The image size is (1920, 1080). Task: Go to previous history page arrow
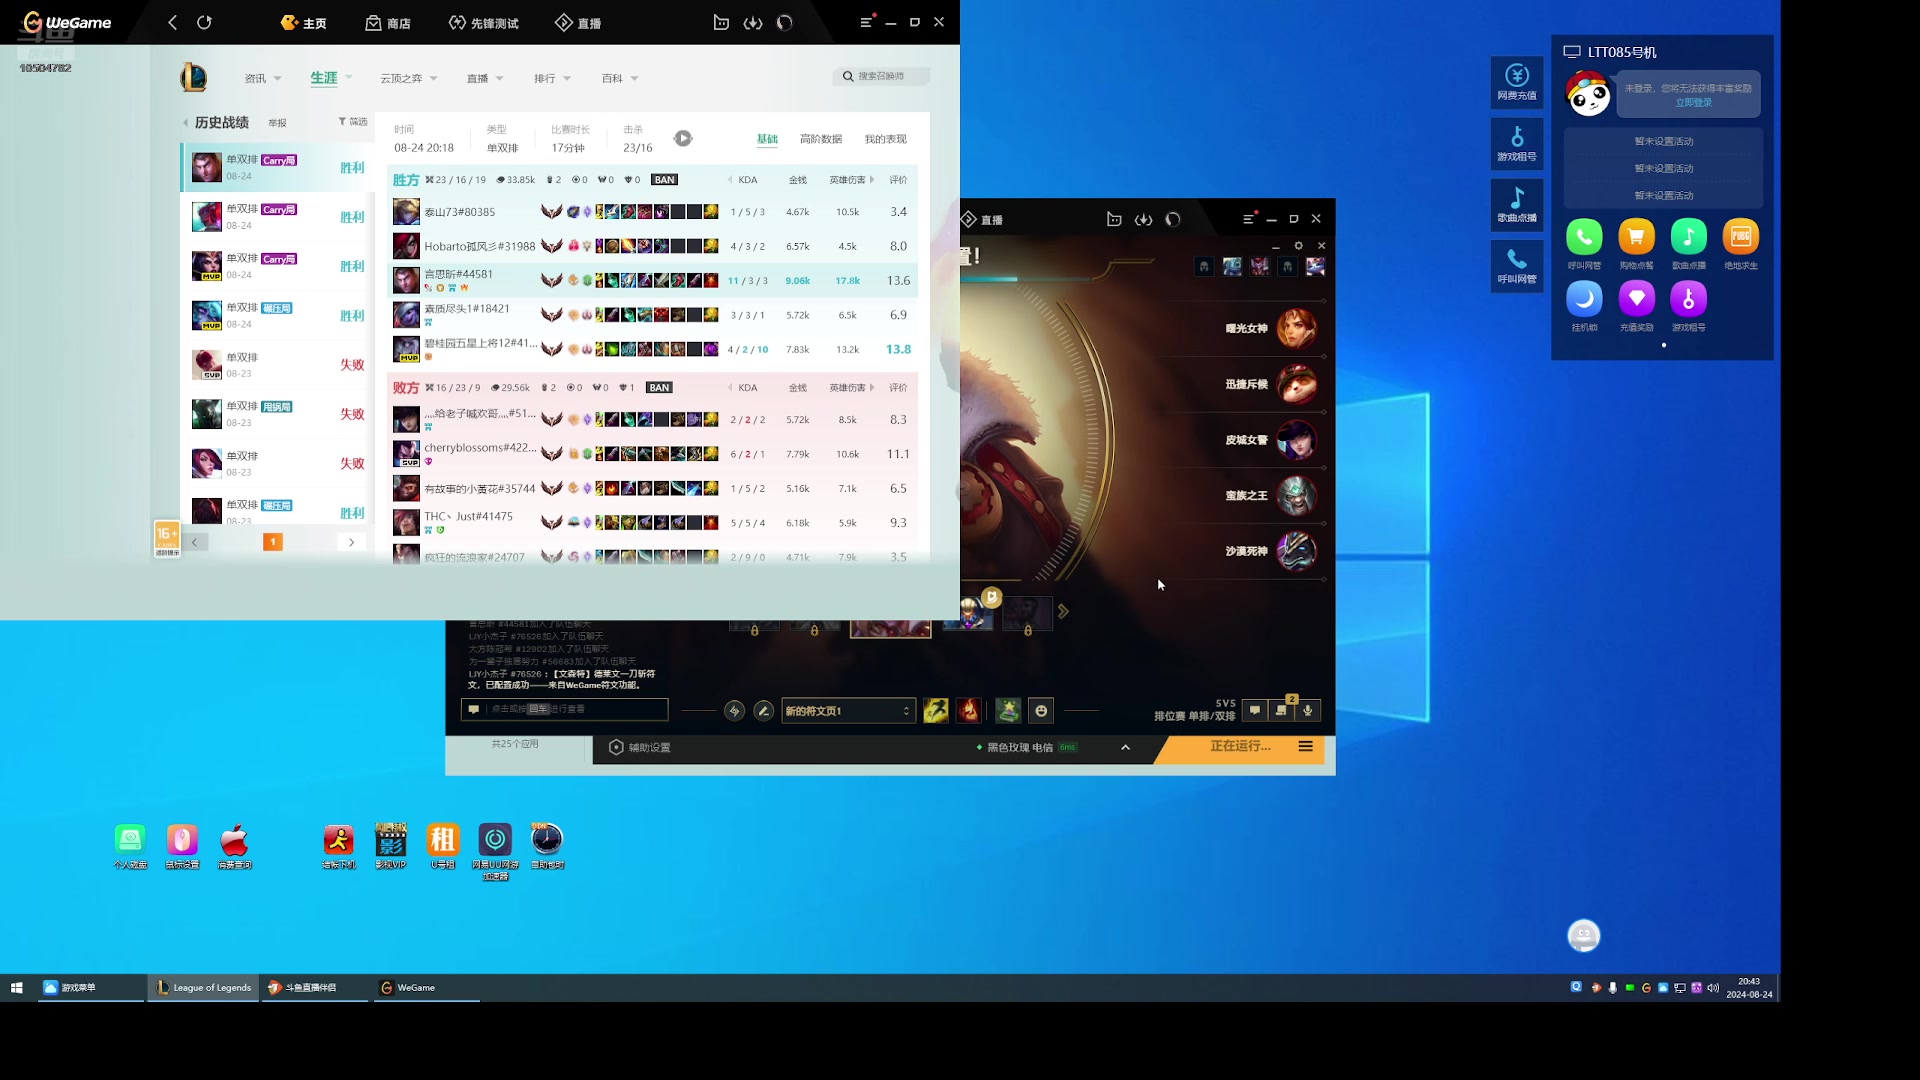pyautogui.click(x=195, y=542)
